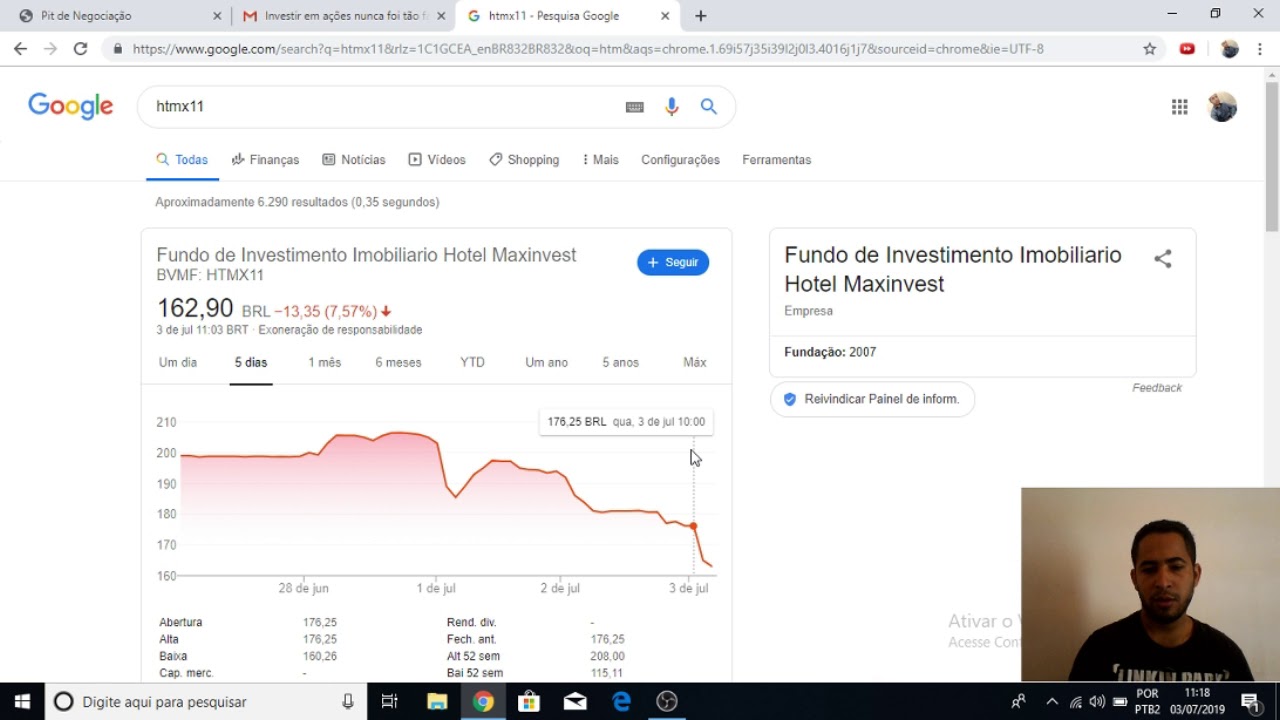Open the Google account avatar
Viewport: 1280px width, 720px height.
pyautogui.click(x=1222, y=107)
